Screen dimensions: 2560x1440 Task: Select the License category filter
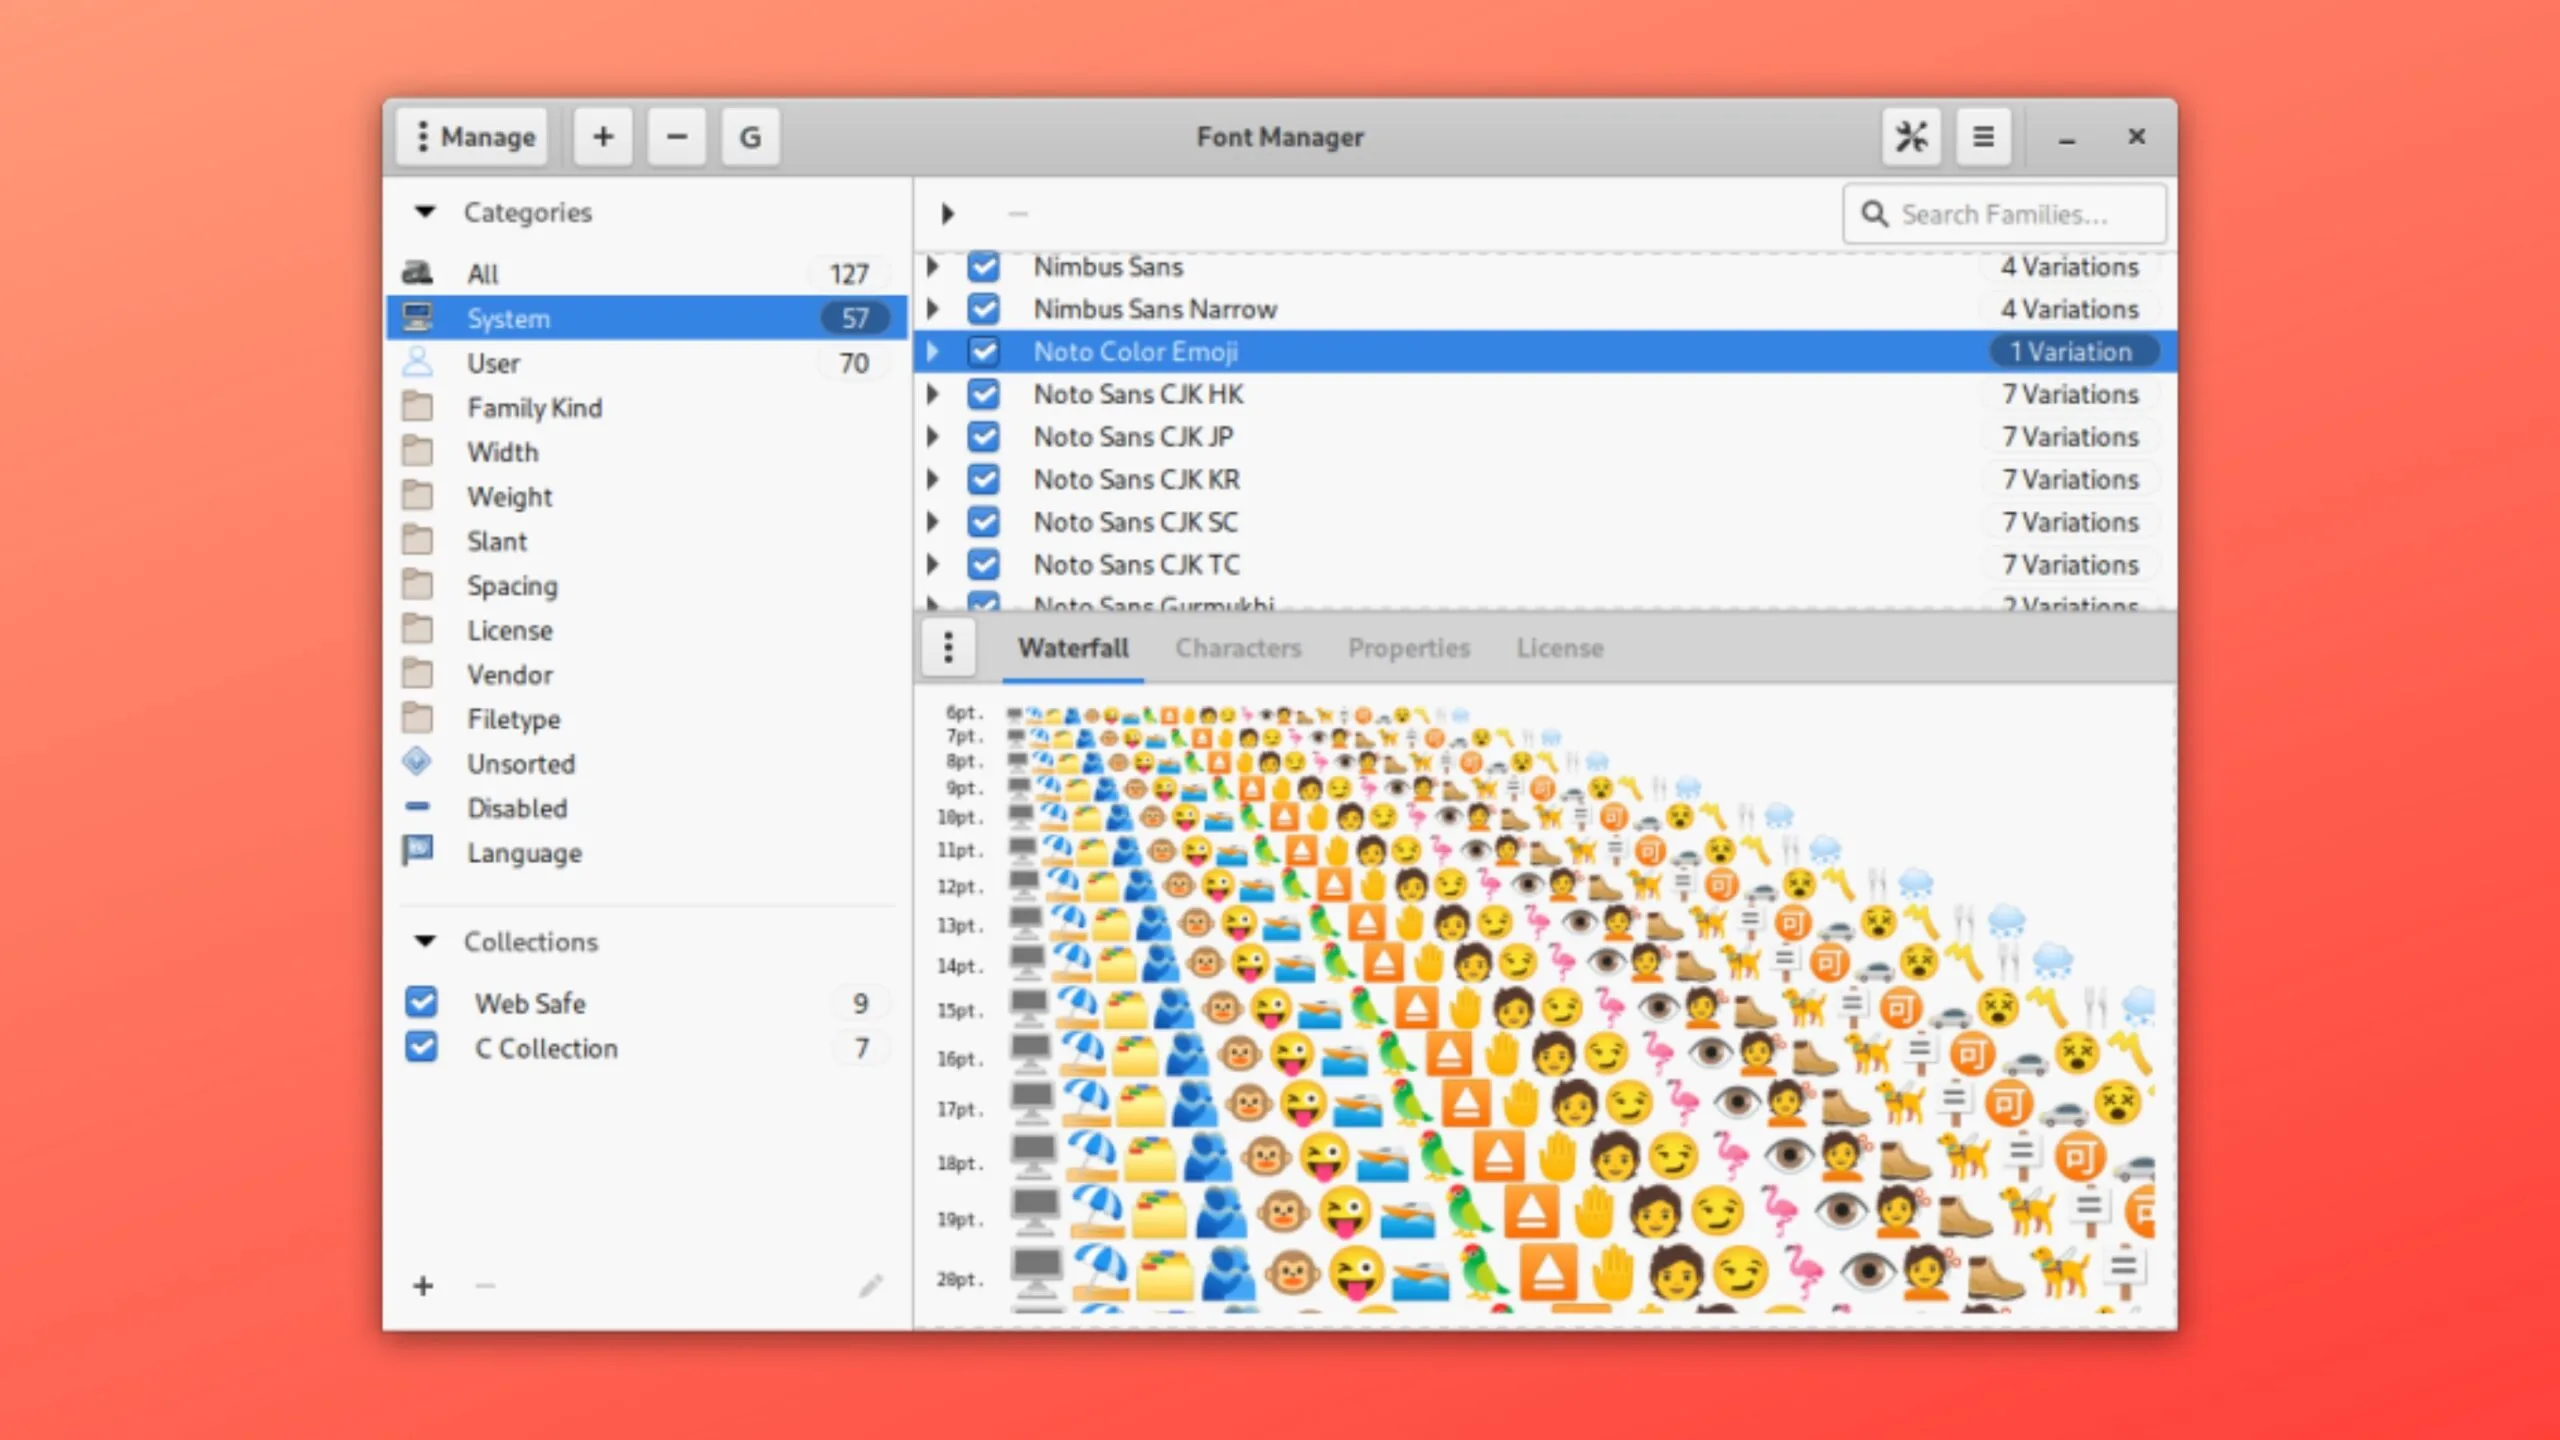pos(510,629)
